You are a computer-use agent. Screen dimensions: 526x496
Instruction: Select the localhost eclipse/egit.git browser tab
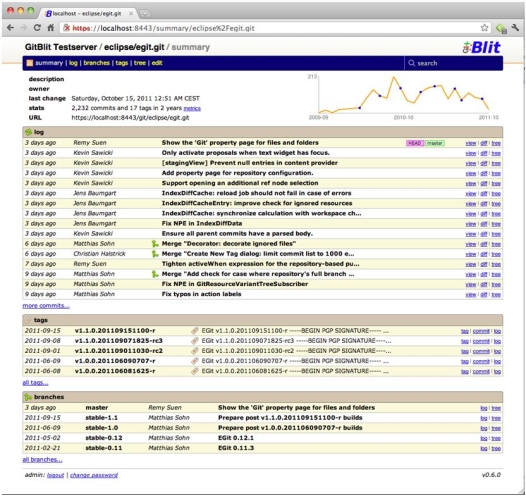(x=89, y=13)
